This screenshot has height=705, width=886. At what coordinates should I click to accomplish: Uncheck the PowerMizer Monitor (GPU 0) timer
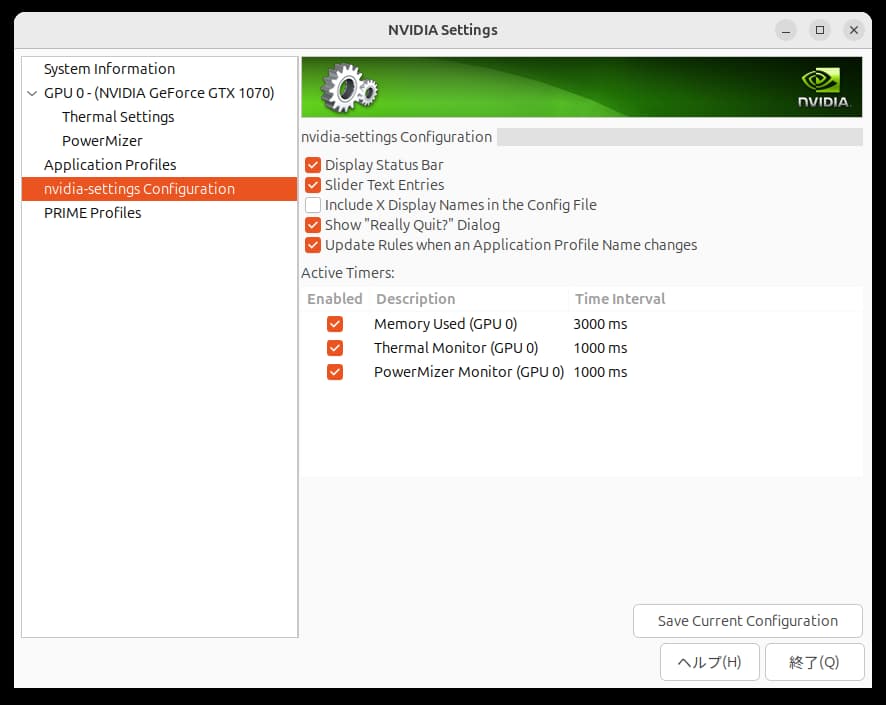point(335,372)
